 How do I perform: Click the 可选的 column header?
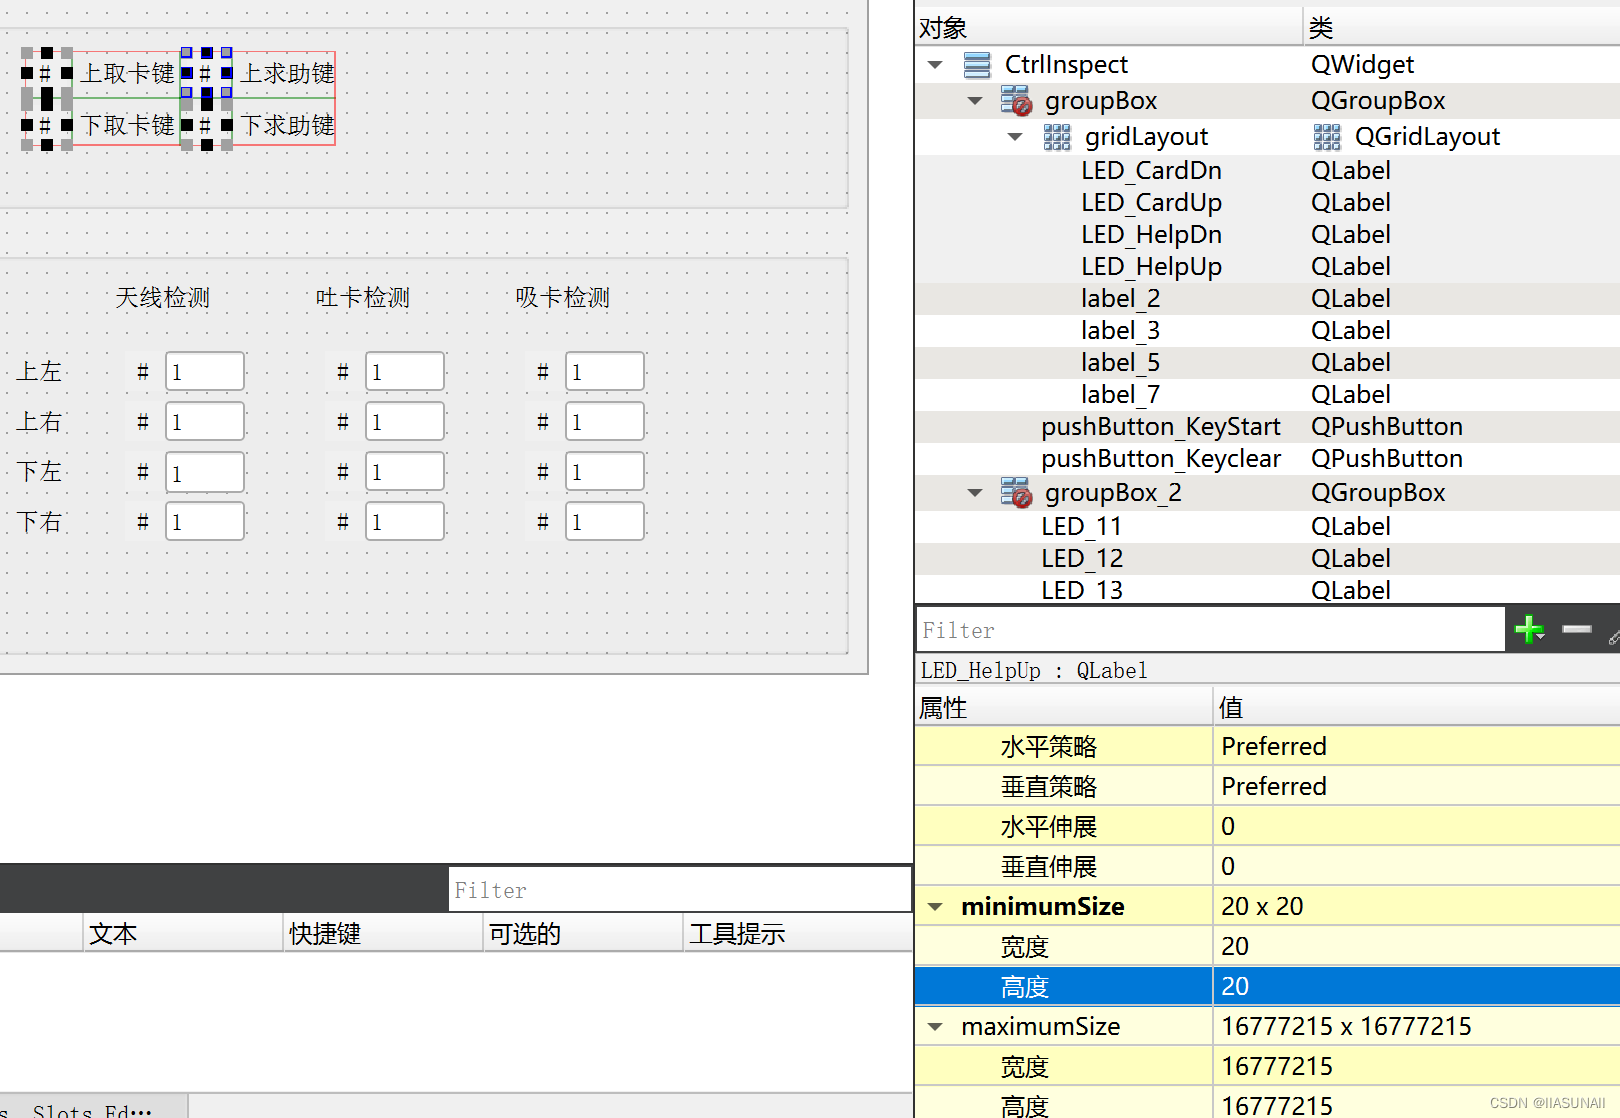click(583, 934)
